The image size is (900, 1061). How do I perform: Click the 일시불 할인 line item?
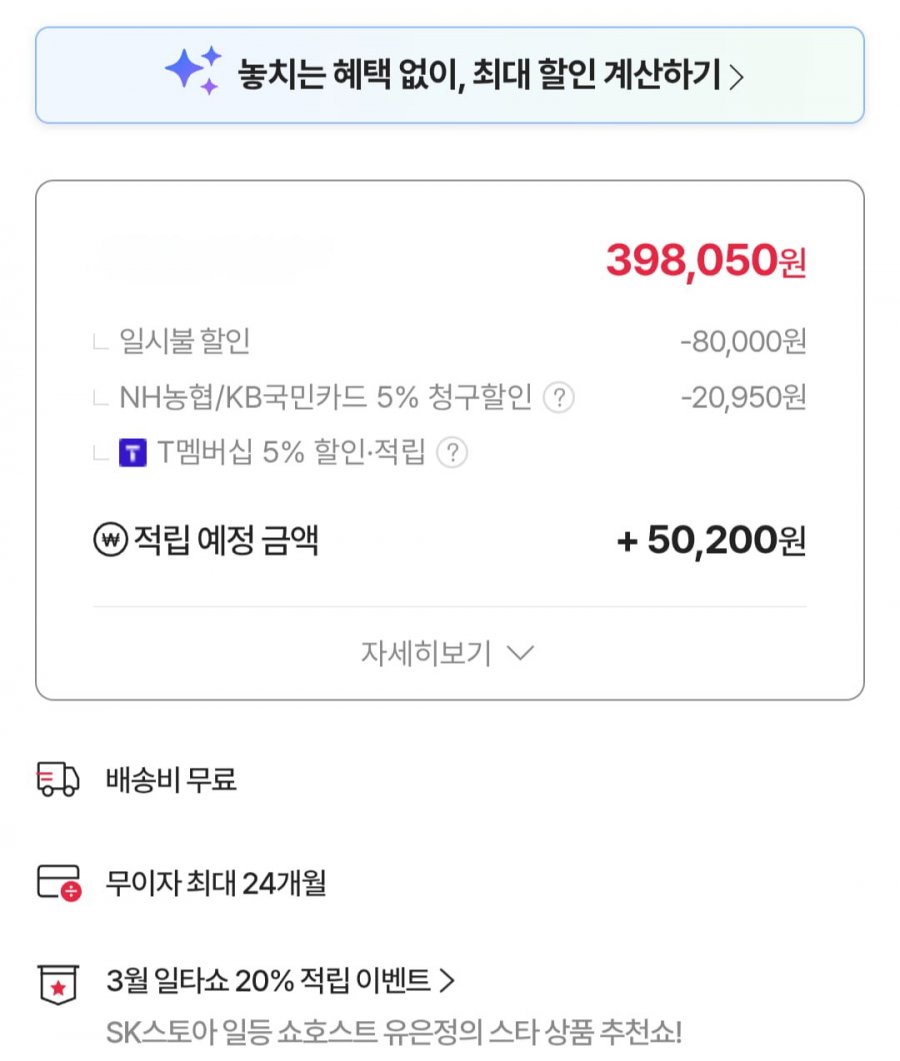[185, 342]
